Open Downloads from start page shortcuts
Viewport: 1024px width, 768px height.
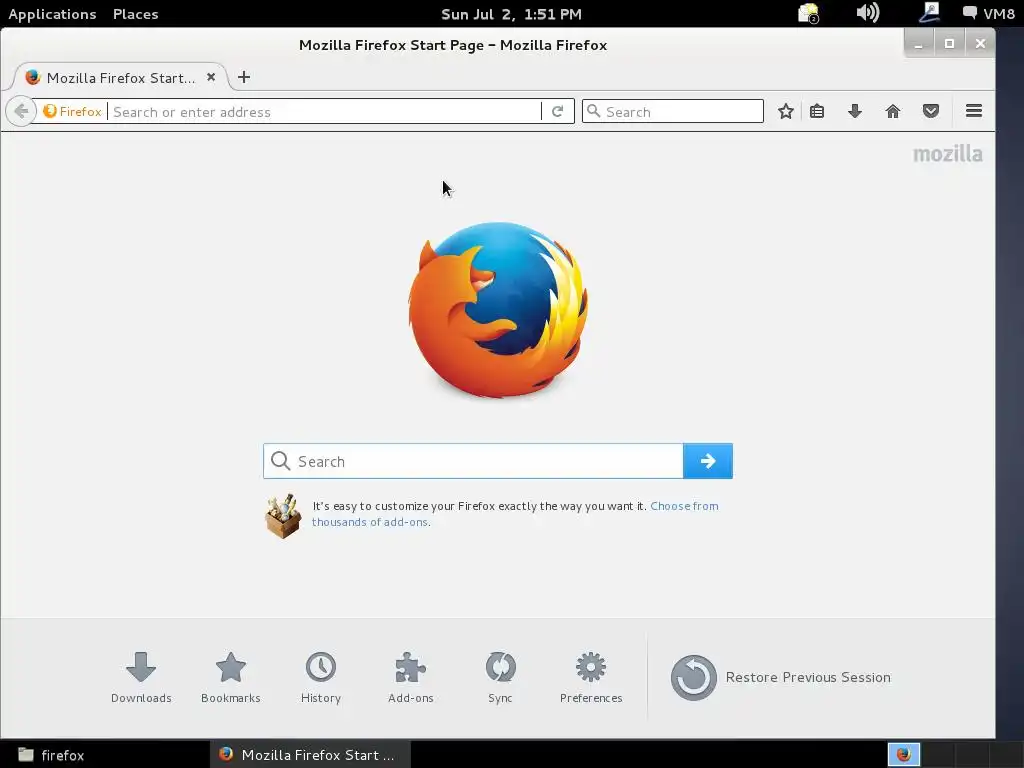coord(141,678)
